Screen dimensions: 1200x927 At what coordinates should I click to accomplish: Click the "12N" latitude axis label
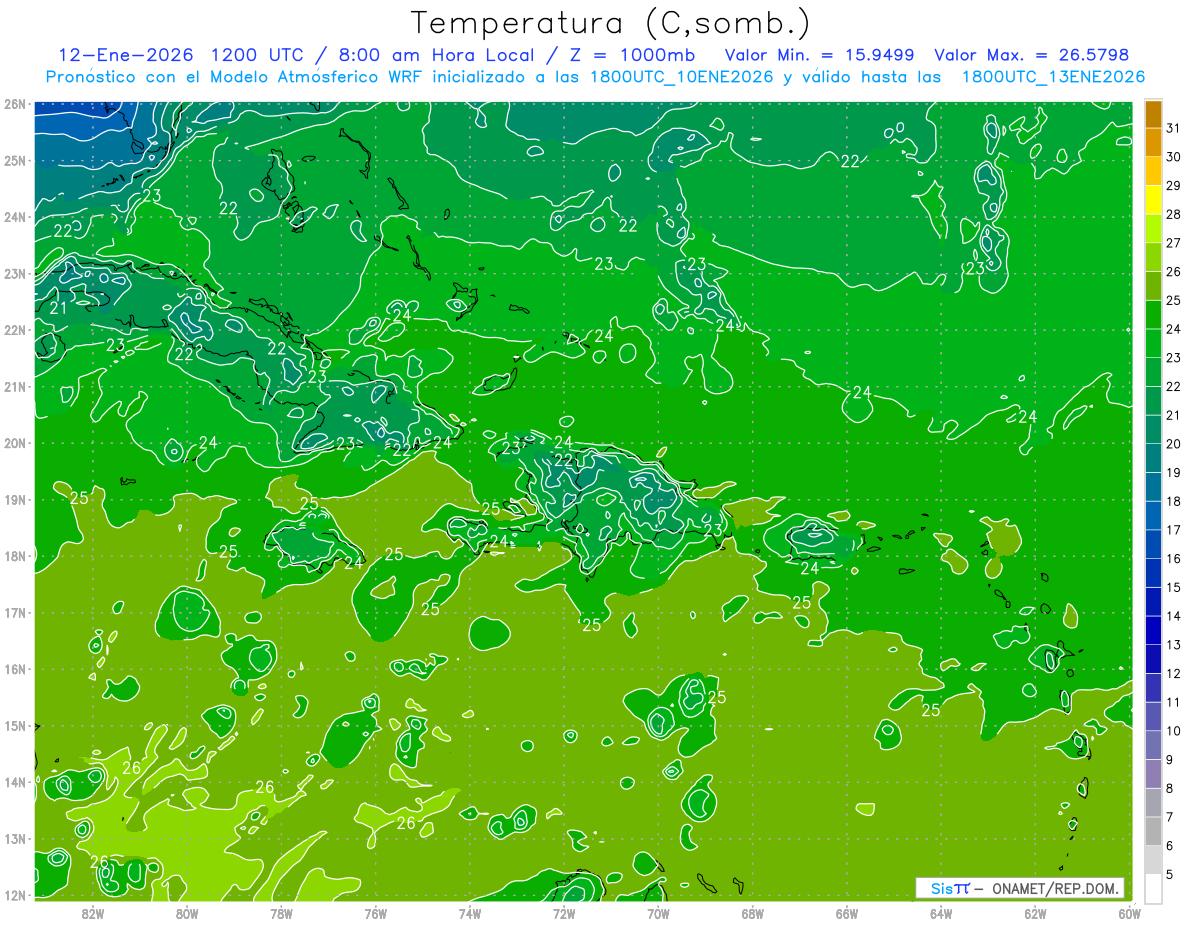click(15, 895)
